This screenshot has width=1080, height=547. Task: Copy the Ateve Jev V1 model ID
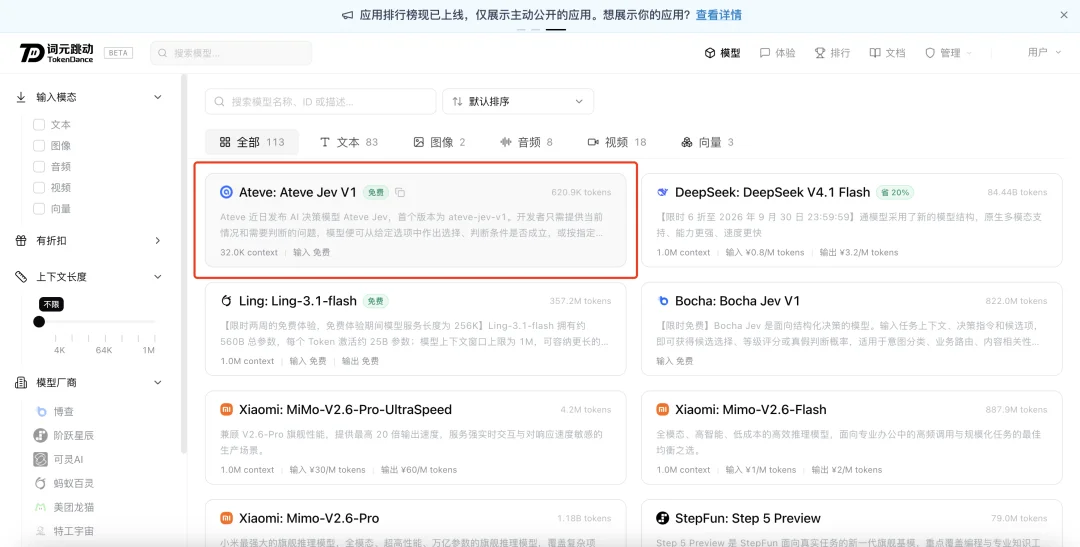[400, 193]
